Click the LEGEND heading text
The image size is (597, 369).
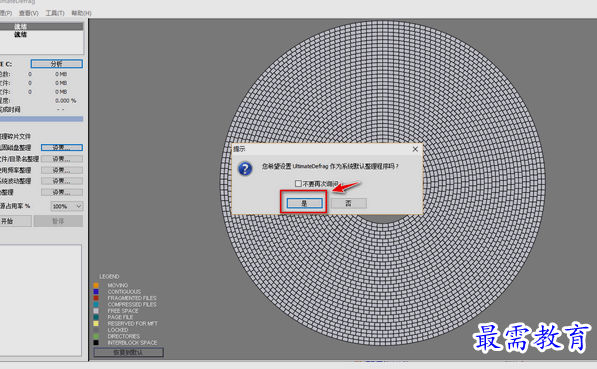point(109,276)
